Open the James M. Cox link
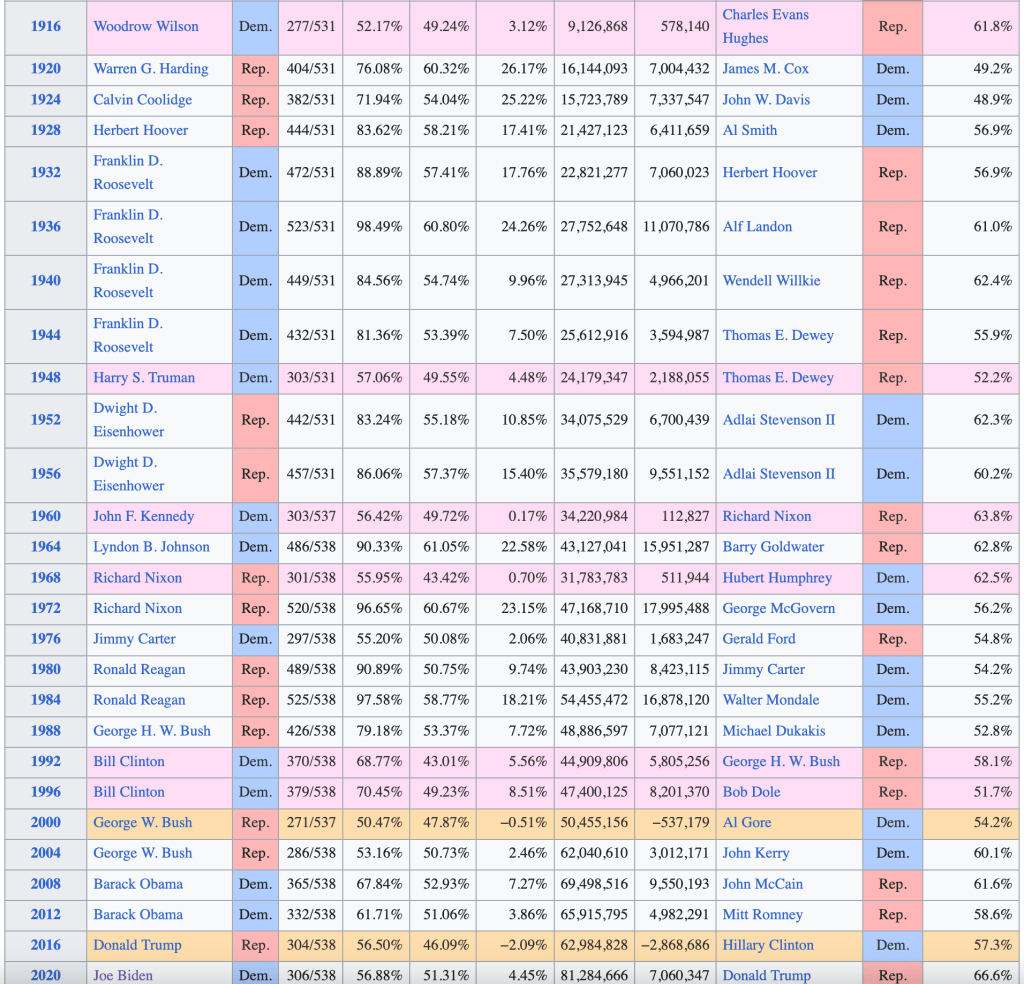The height and width of the screenshot is (984, 1024). (765, 69)
